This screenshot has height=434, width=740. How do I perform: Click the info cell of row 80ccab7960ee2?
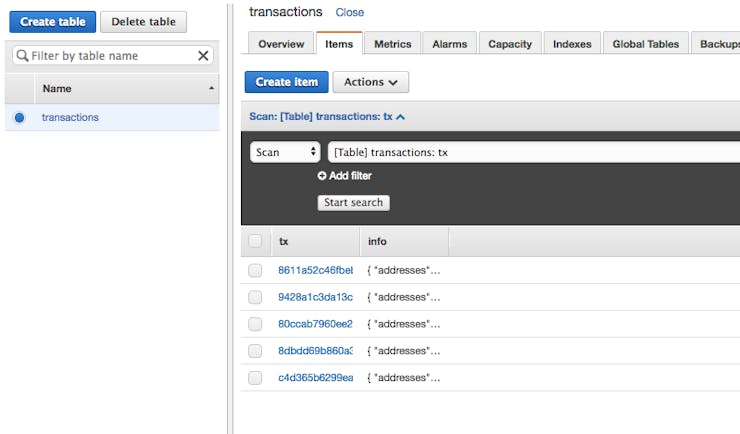click(404, 324)
